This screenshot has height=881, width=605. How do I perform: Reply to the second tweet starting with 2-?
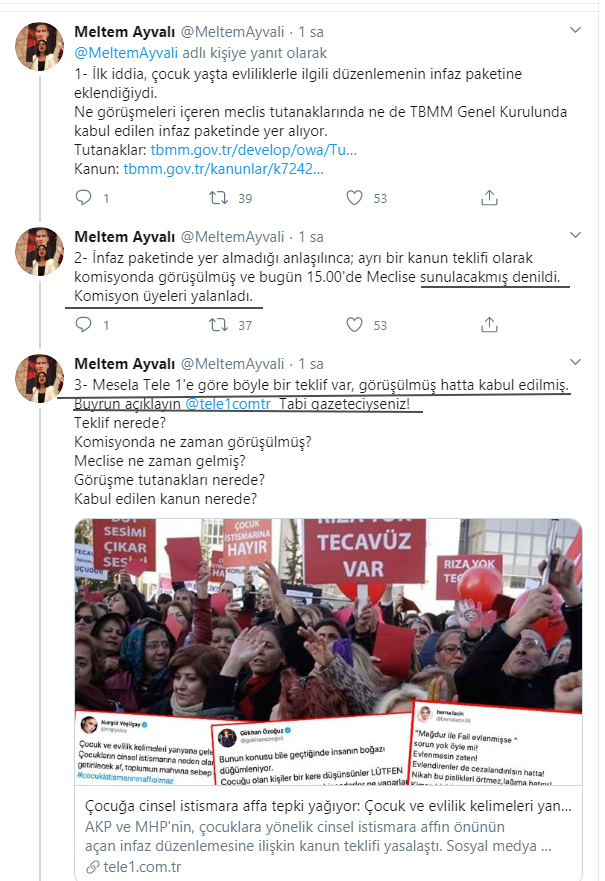coord(84,325)
